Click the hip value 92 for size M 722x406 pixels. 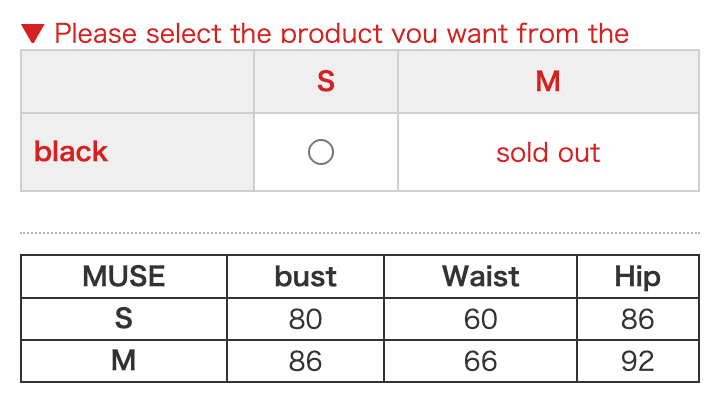[x=637, y=361]
